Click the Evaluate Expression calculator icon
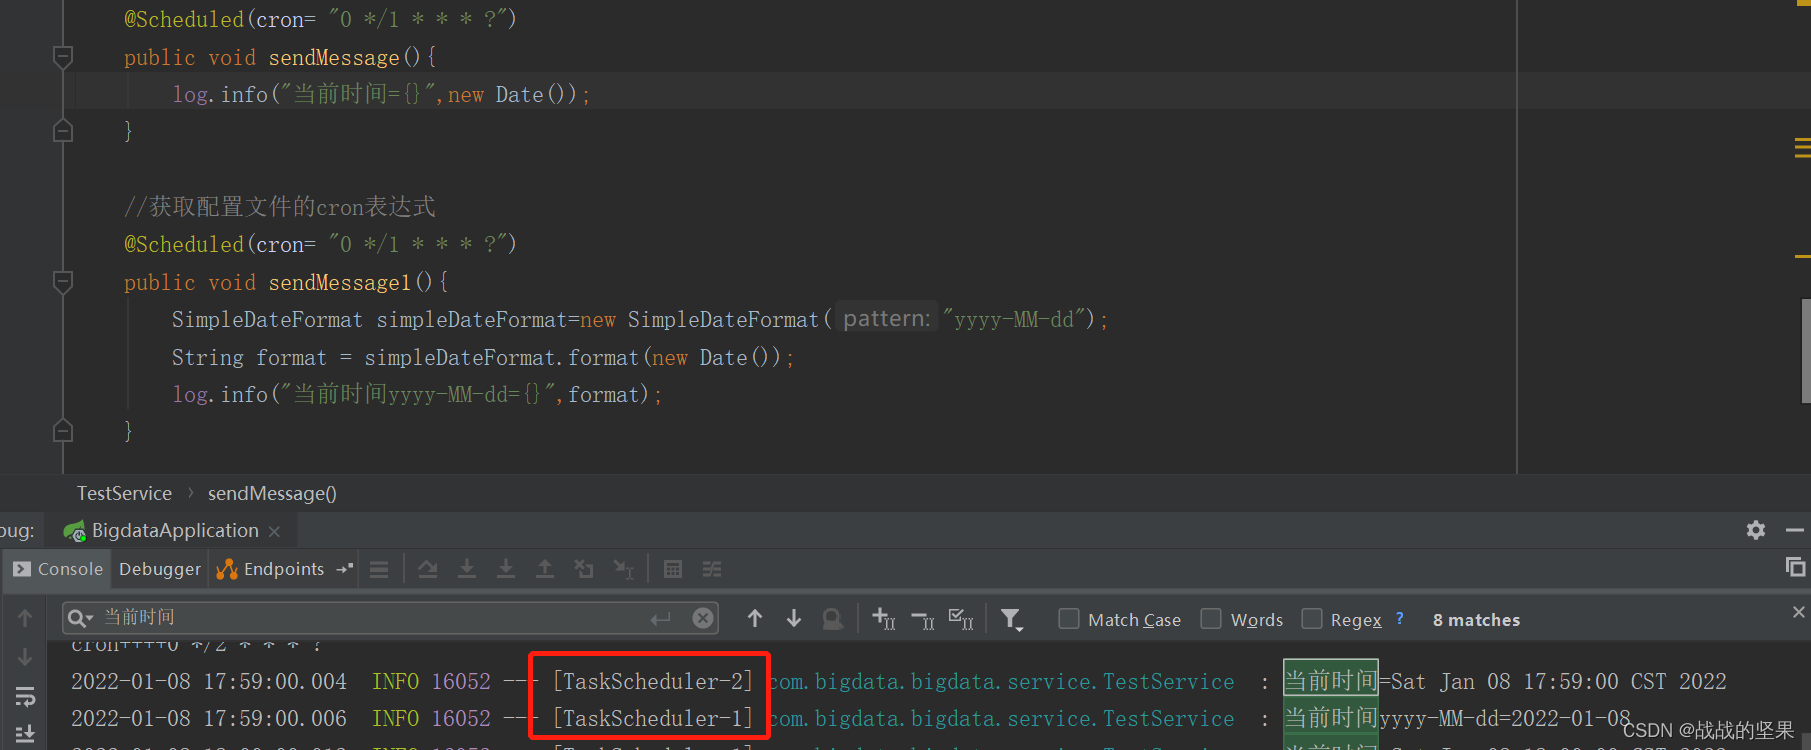The height and width of the screenshot is (750, 1811). (673, 569)
